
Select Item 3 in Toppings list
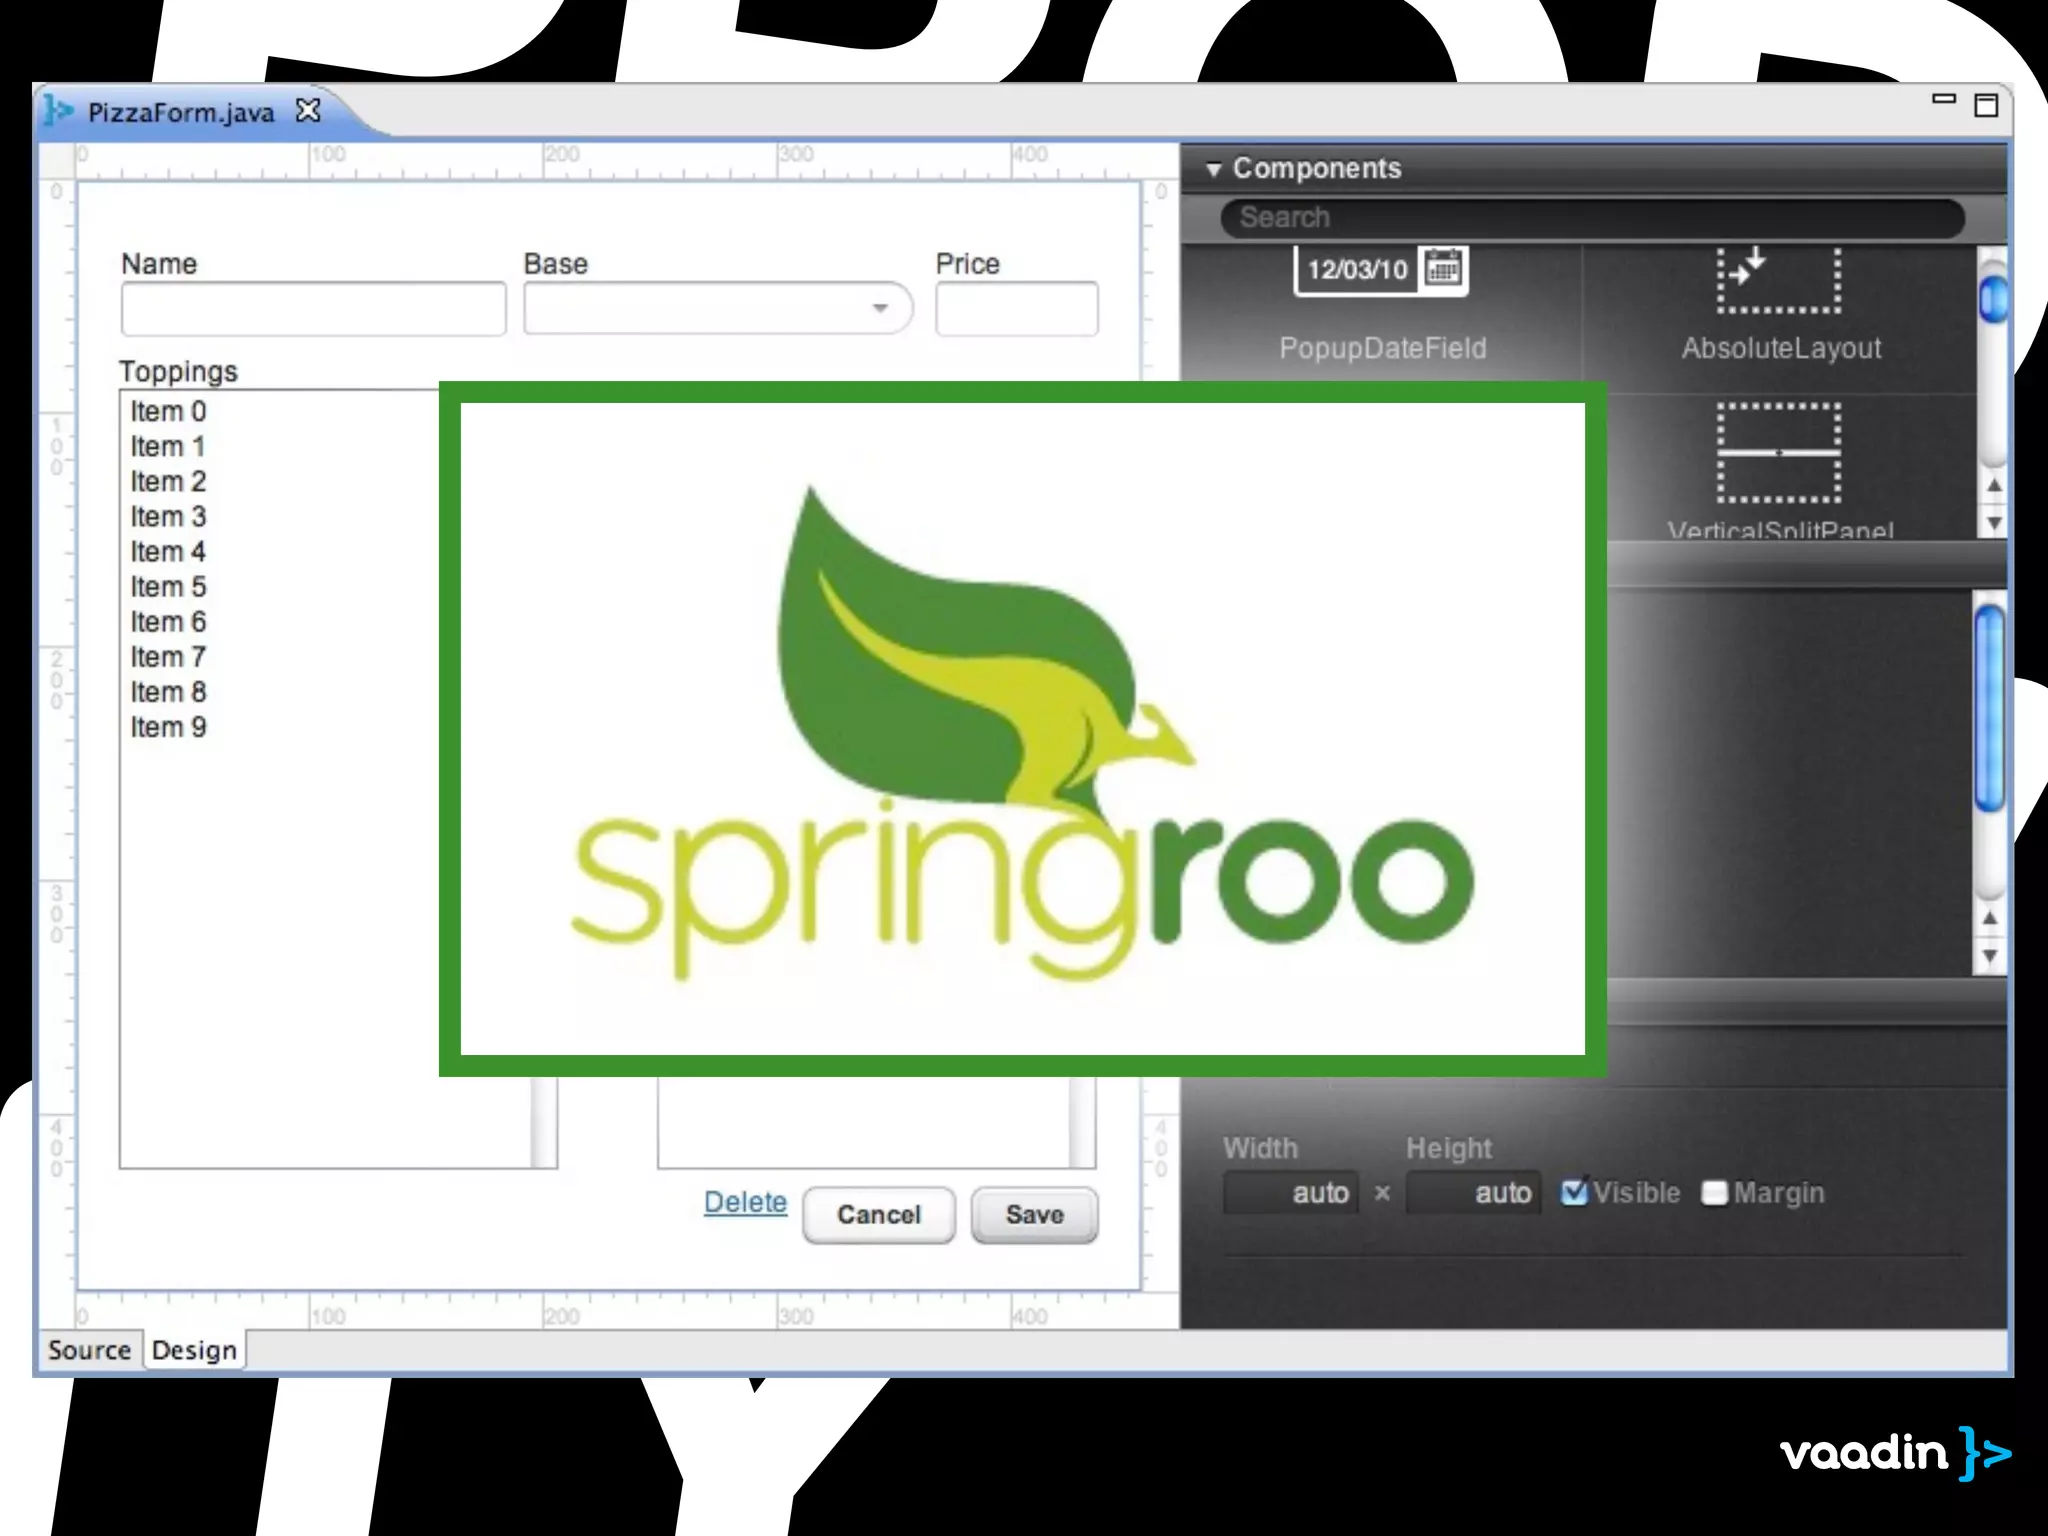coord(168,516)
